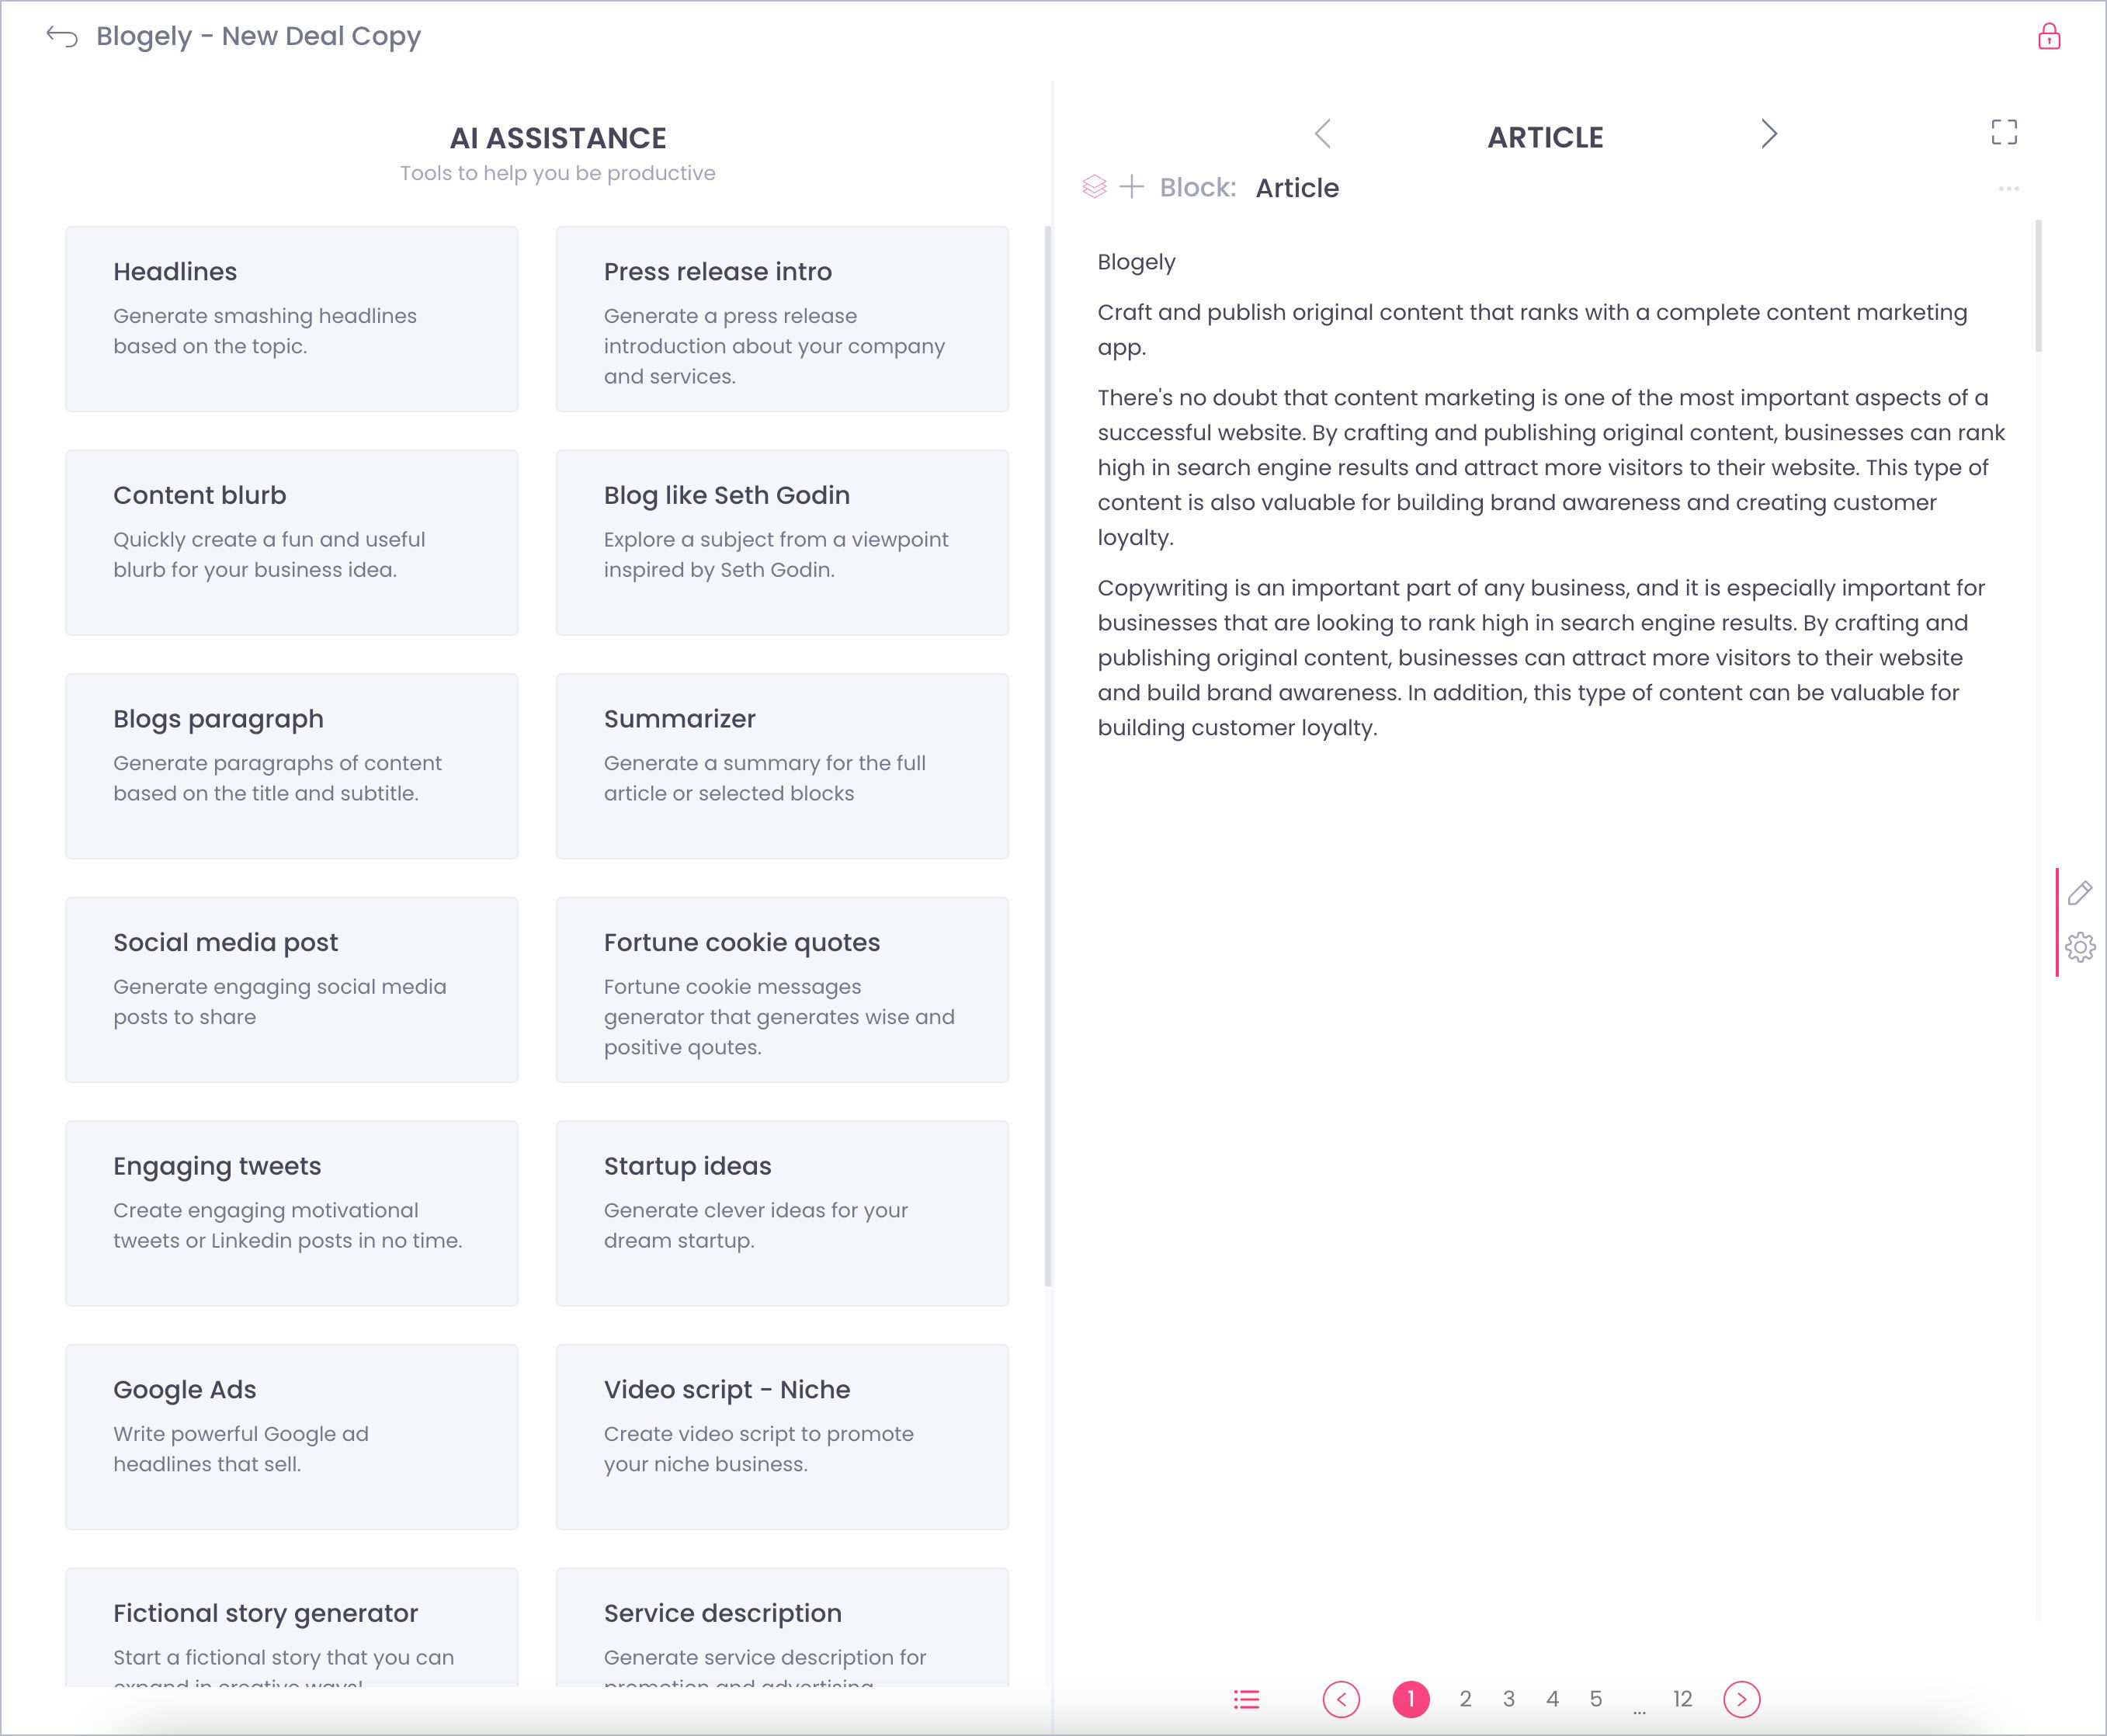The image size is (2107, 1736).
Task: Select page 1 in pagination
Action: click(x=1411, y=1699)
